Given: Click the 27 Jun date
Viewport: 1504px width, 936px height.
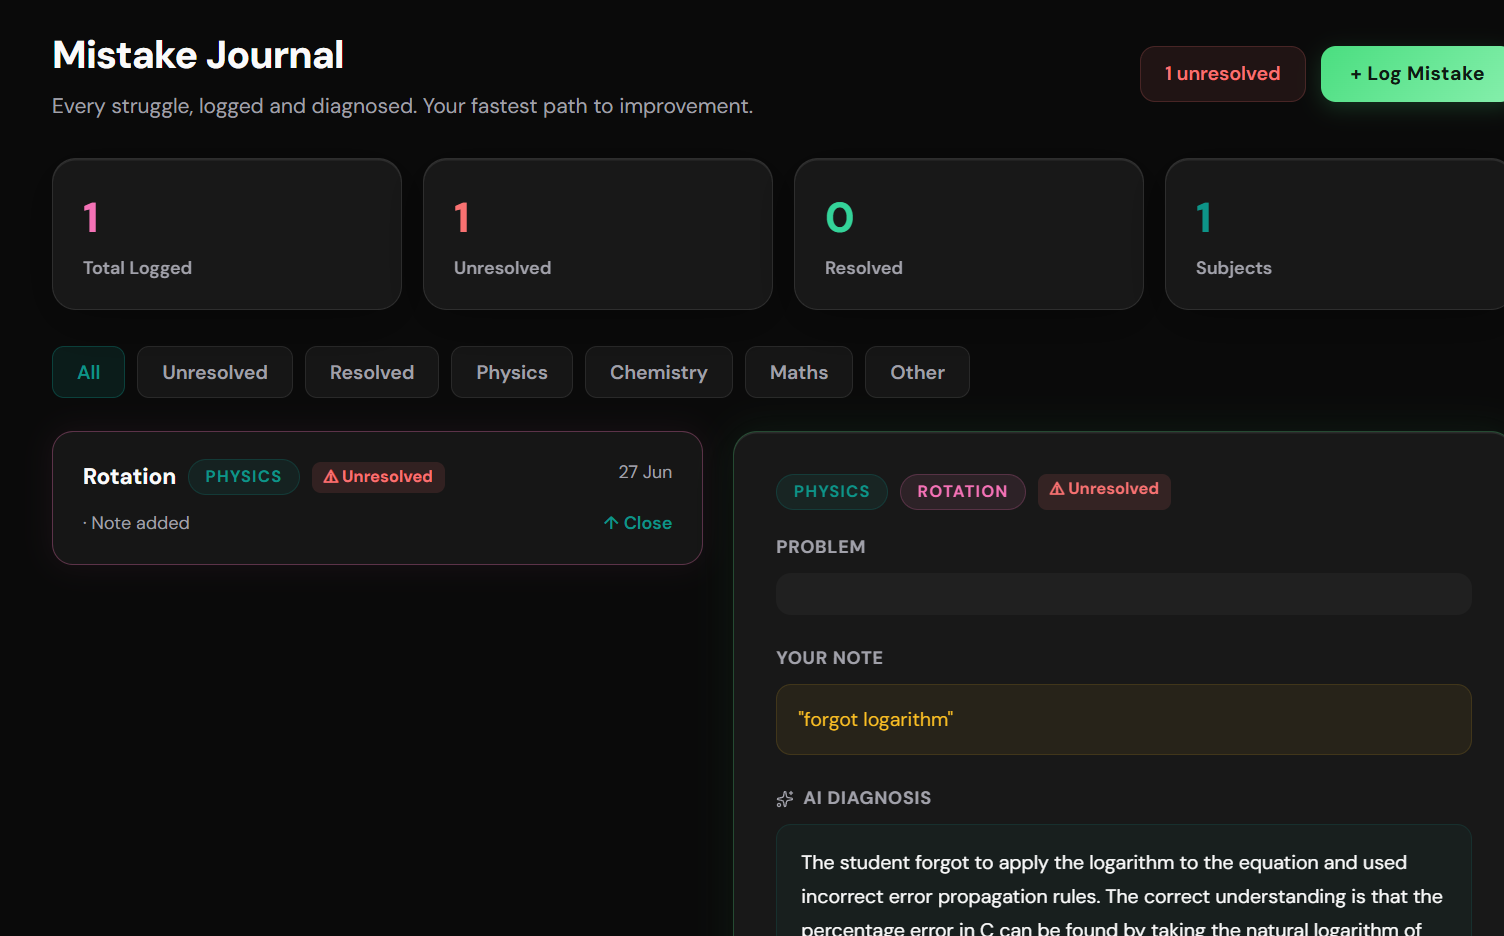Looking at the screenshot, I should coord(645,472).
